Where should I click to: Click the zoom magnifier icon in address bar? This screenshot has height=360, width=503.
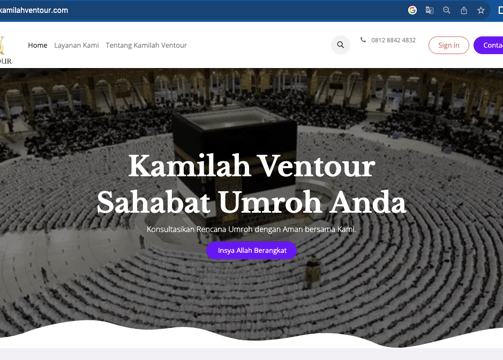(x=447, y=10)
